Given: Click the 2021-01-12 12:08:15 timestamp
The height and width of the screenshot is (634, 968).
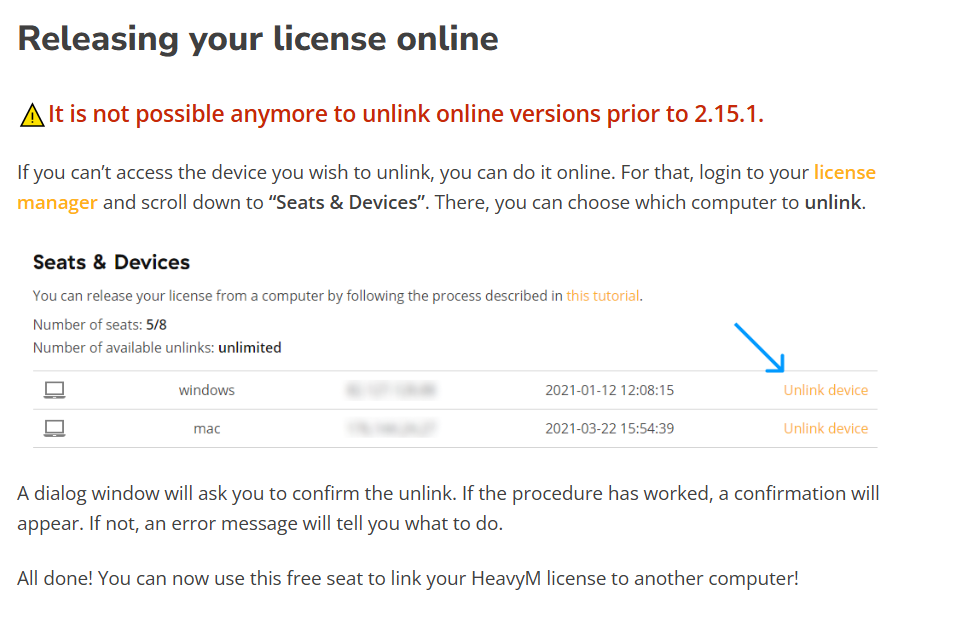Looking at the screenshot, I should pyautogui.click(x=609, y=390).
